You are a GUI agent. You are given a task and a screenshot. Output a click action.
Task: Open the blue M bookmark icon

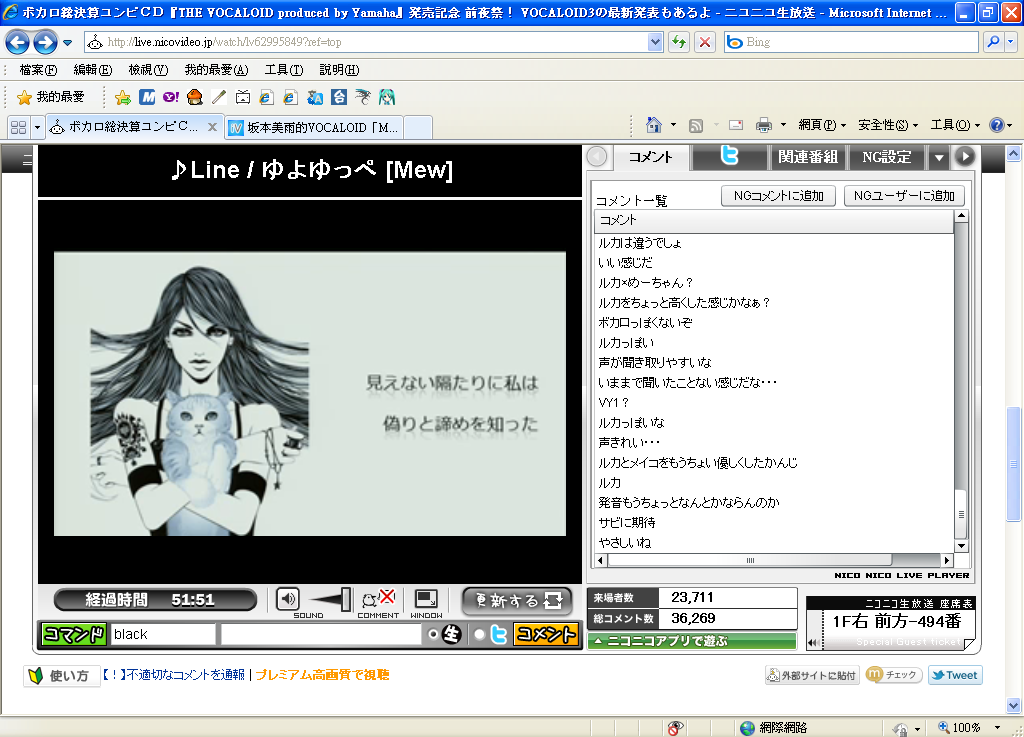pos(147,97)
